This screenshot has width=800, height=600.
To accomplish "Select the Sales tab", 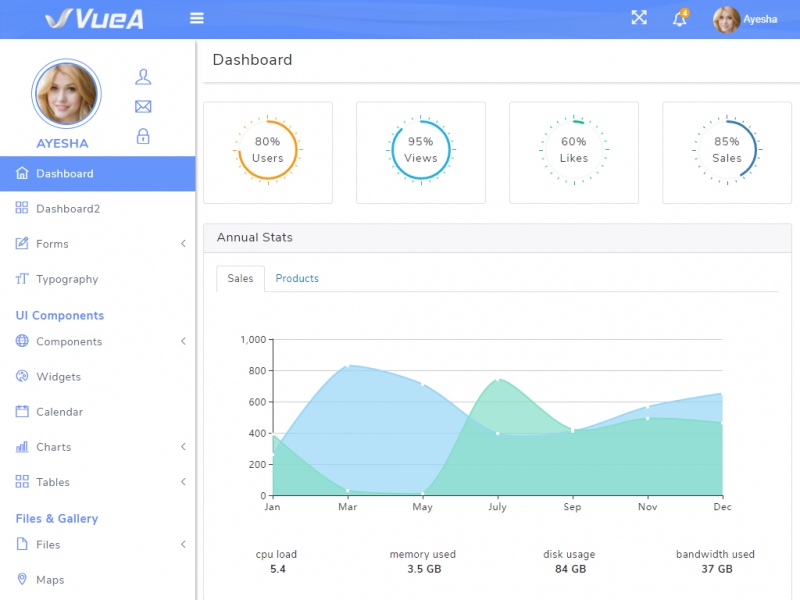I will (x=239, y=278).
